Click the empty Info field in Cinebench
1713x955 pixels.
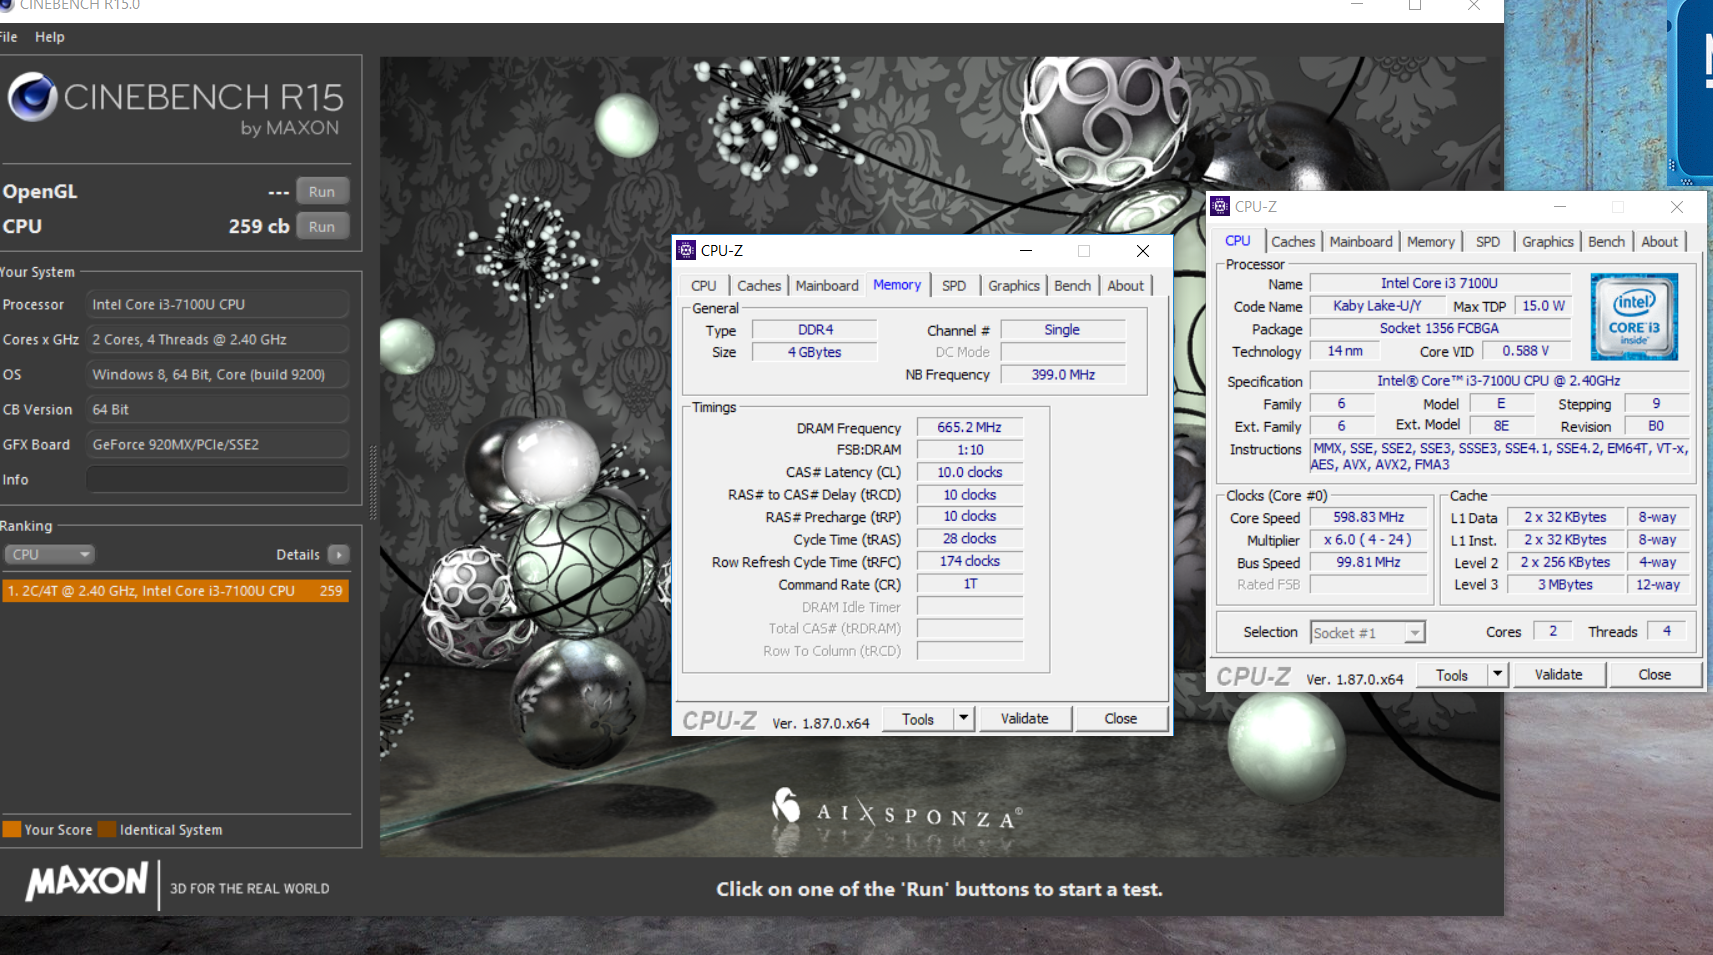[218, 480]
